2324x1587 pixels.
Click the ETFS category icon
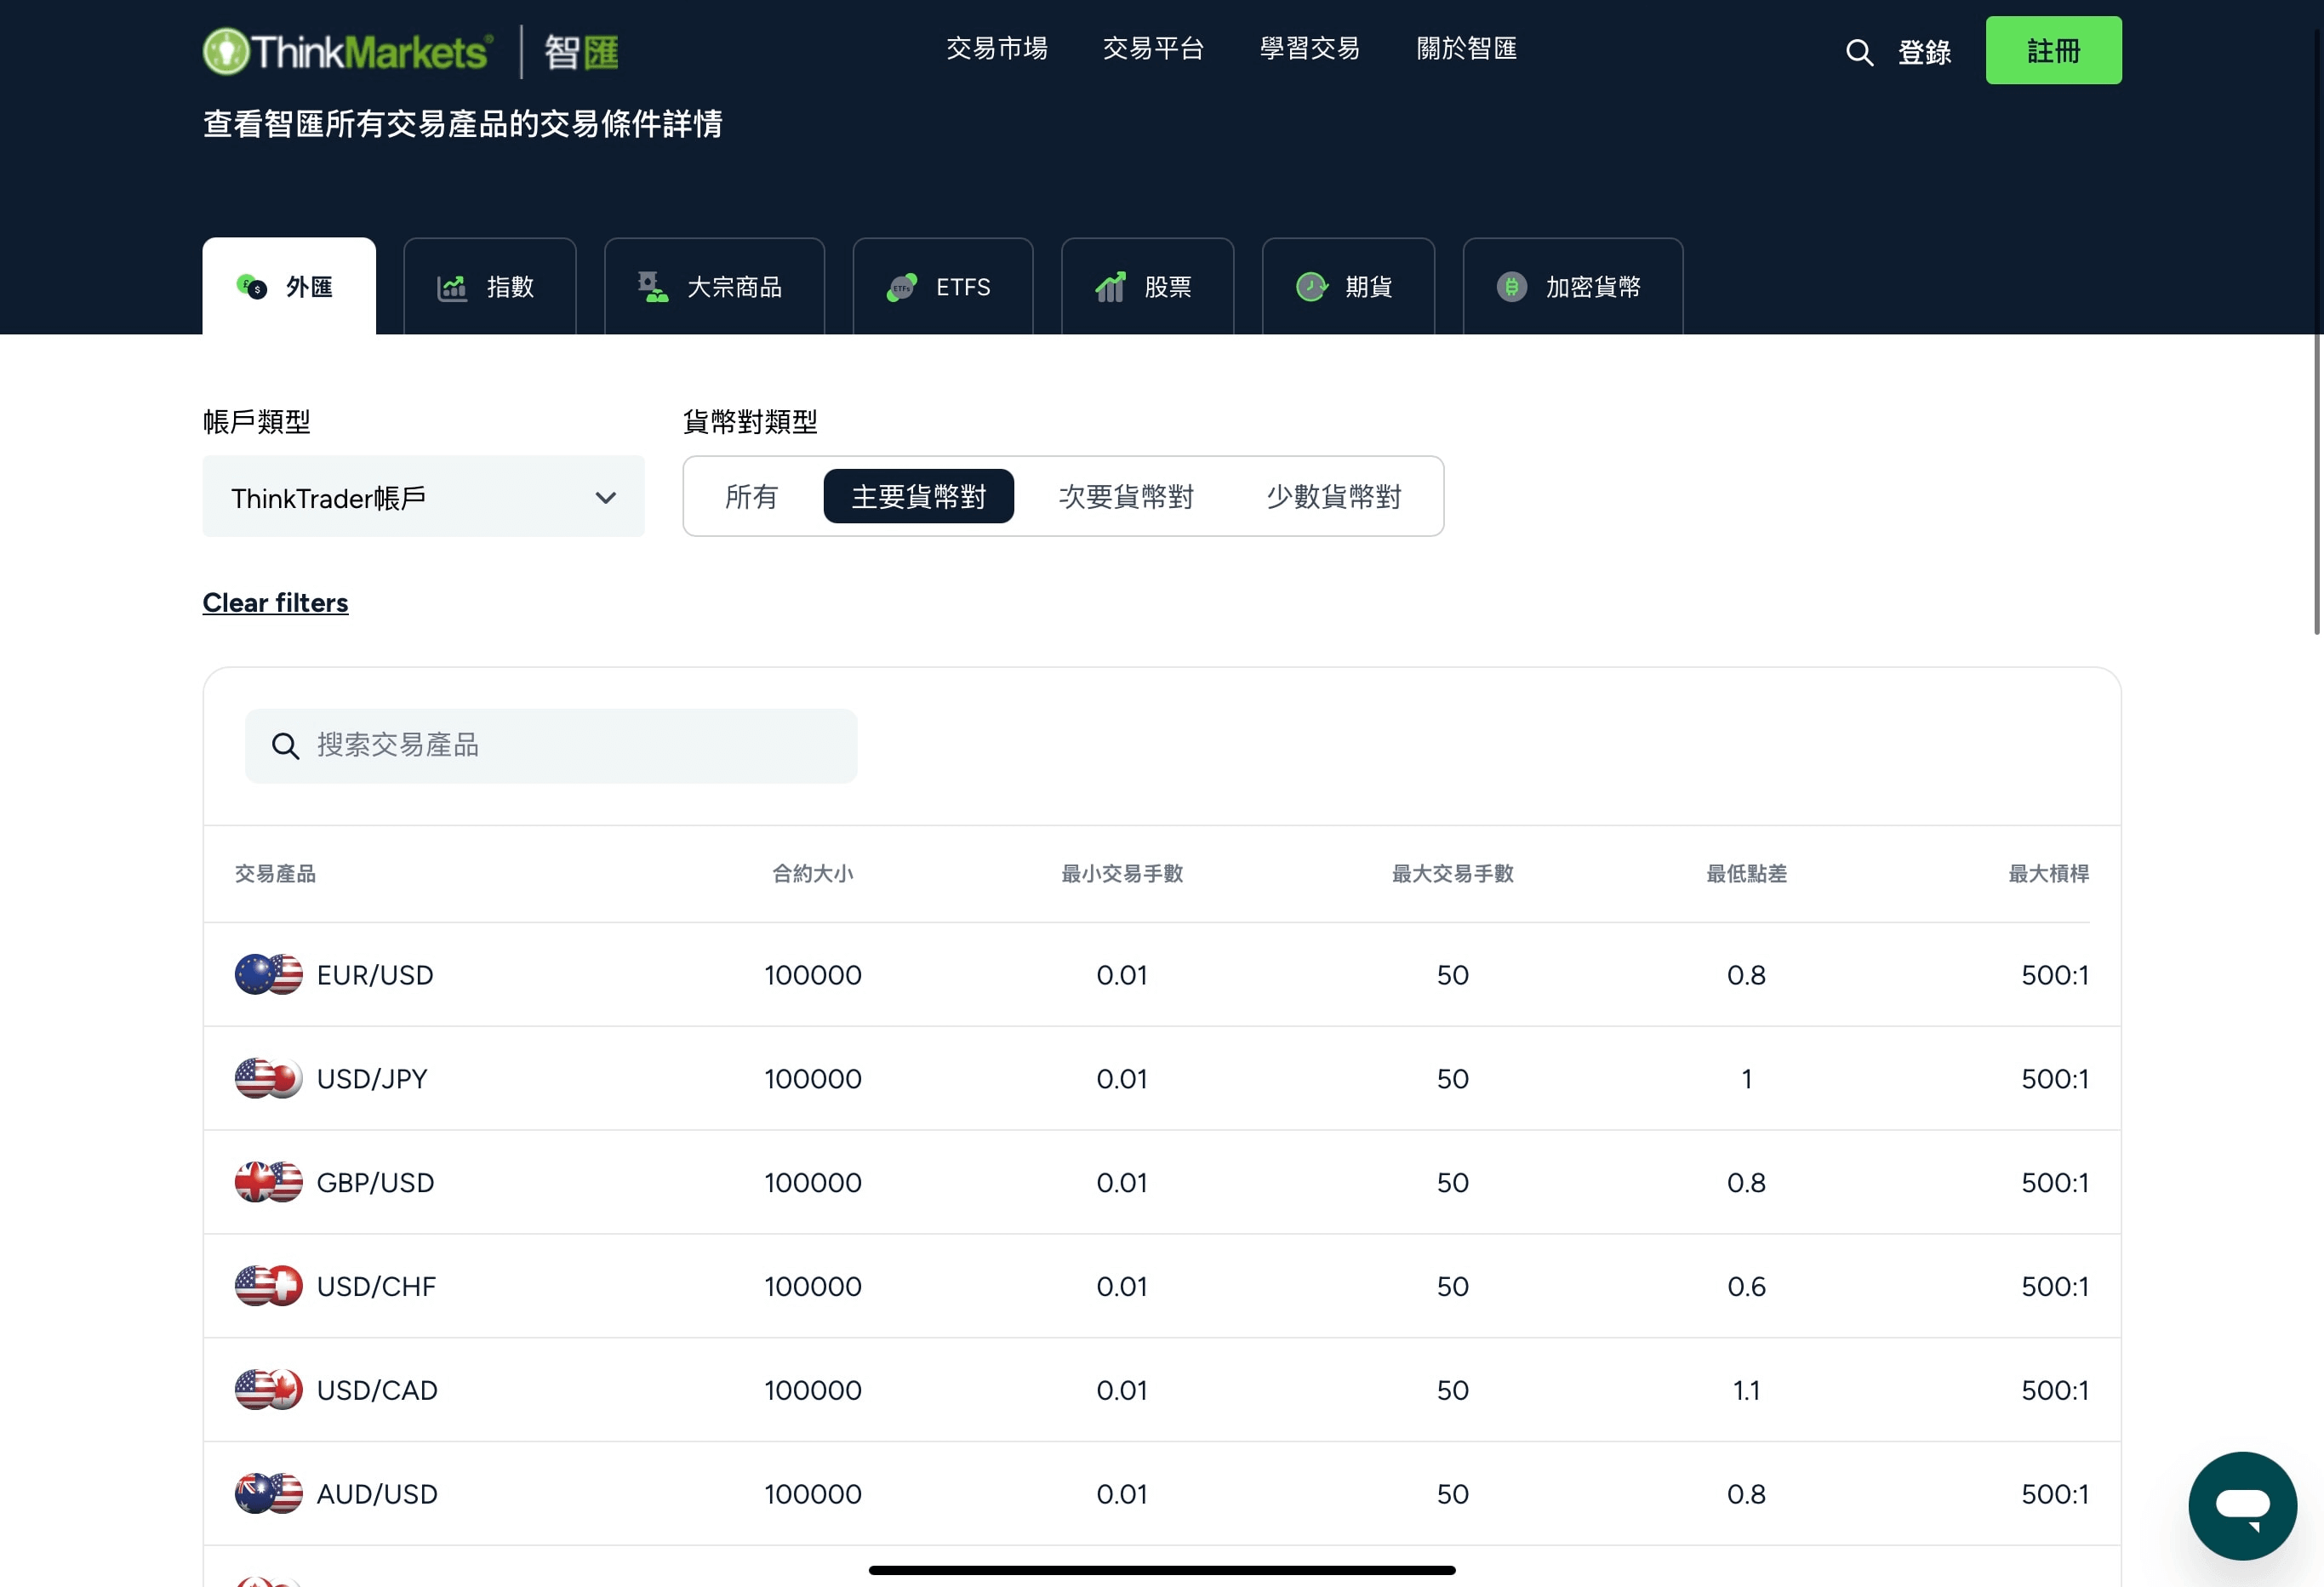[x=903, y=287]
